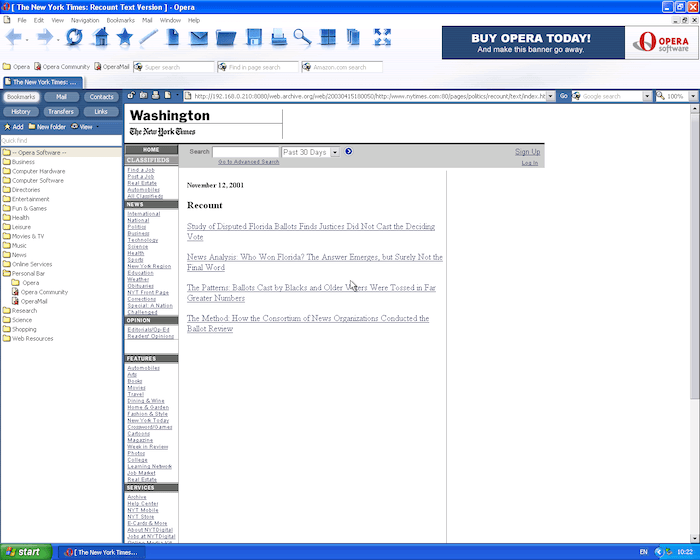The width and height of the screenshot is (700, 560).
Task: Click the EN language indicator in tray
Action: click(643, 552)
